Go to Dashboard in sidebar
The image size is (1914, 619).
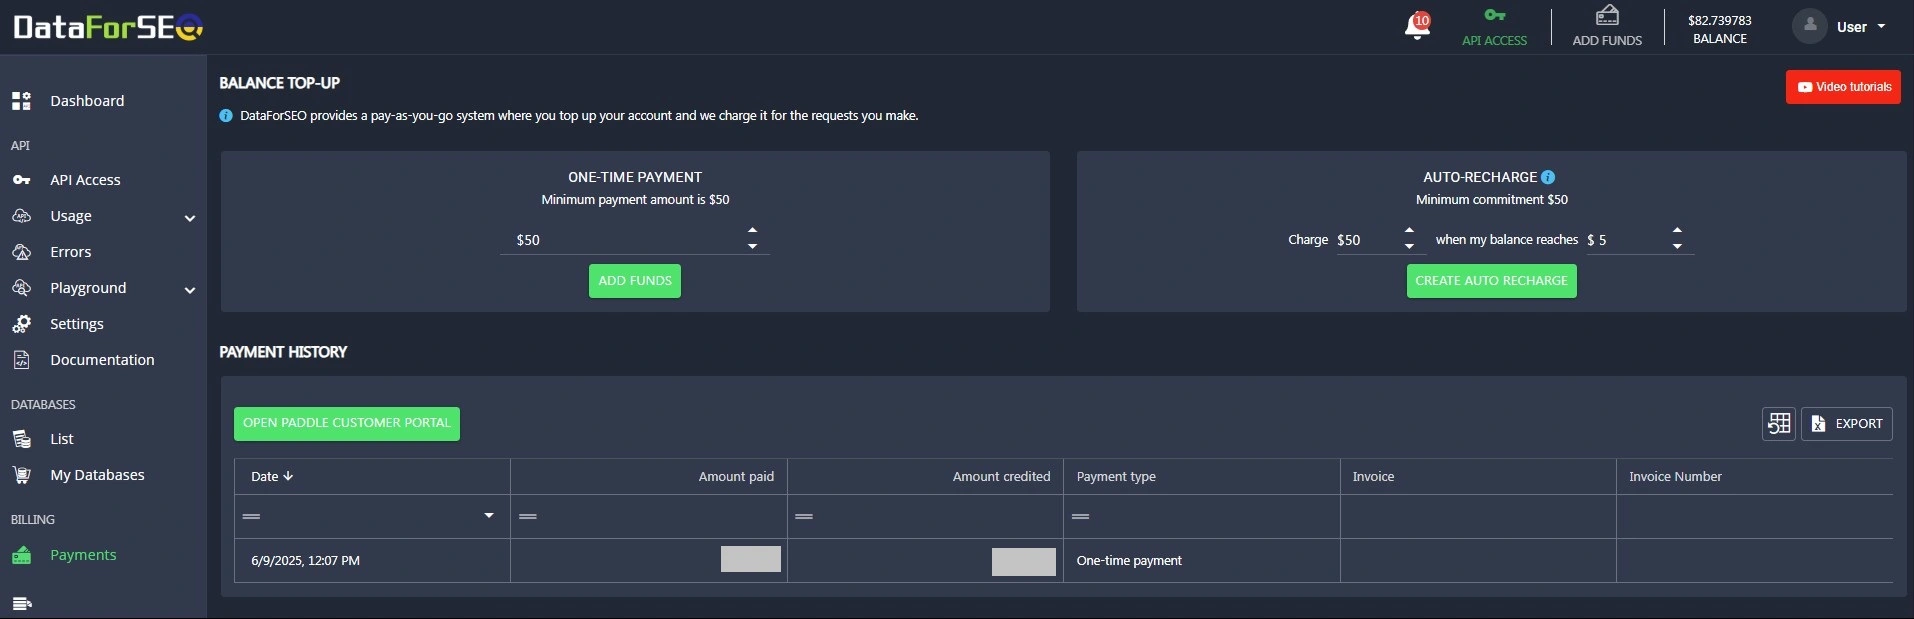click(87, 101)
